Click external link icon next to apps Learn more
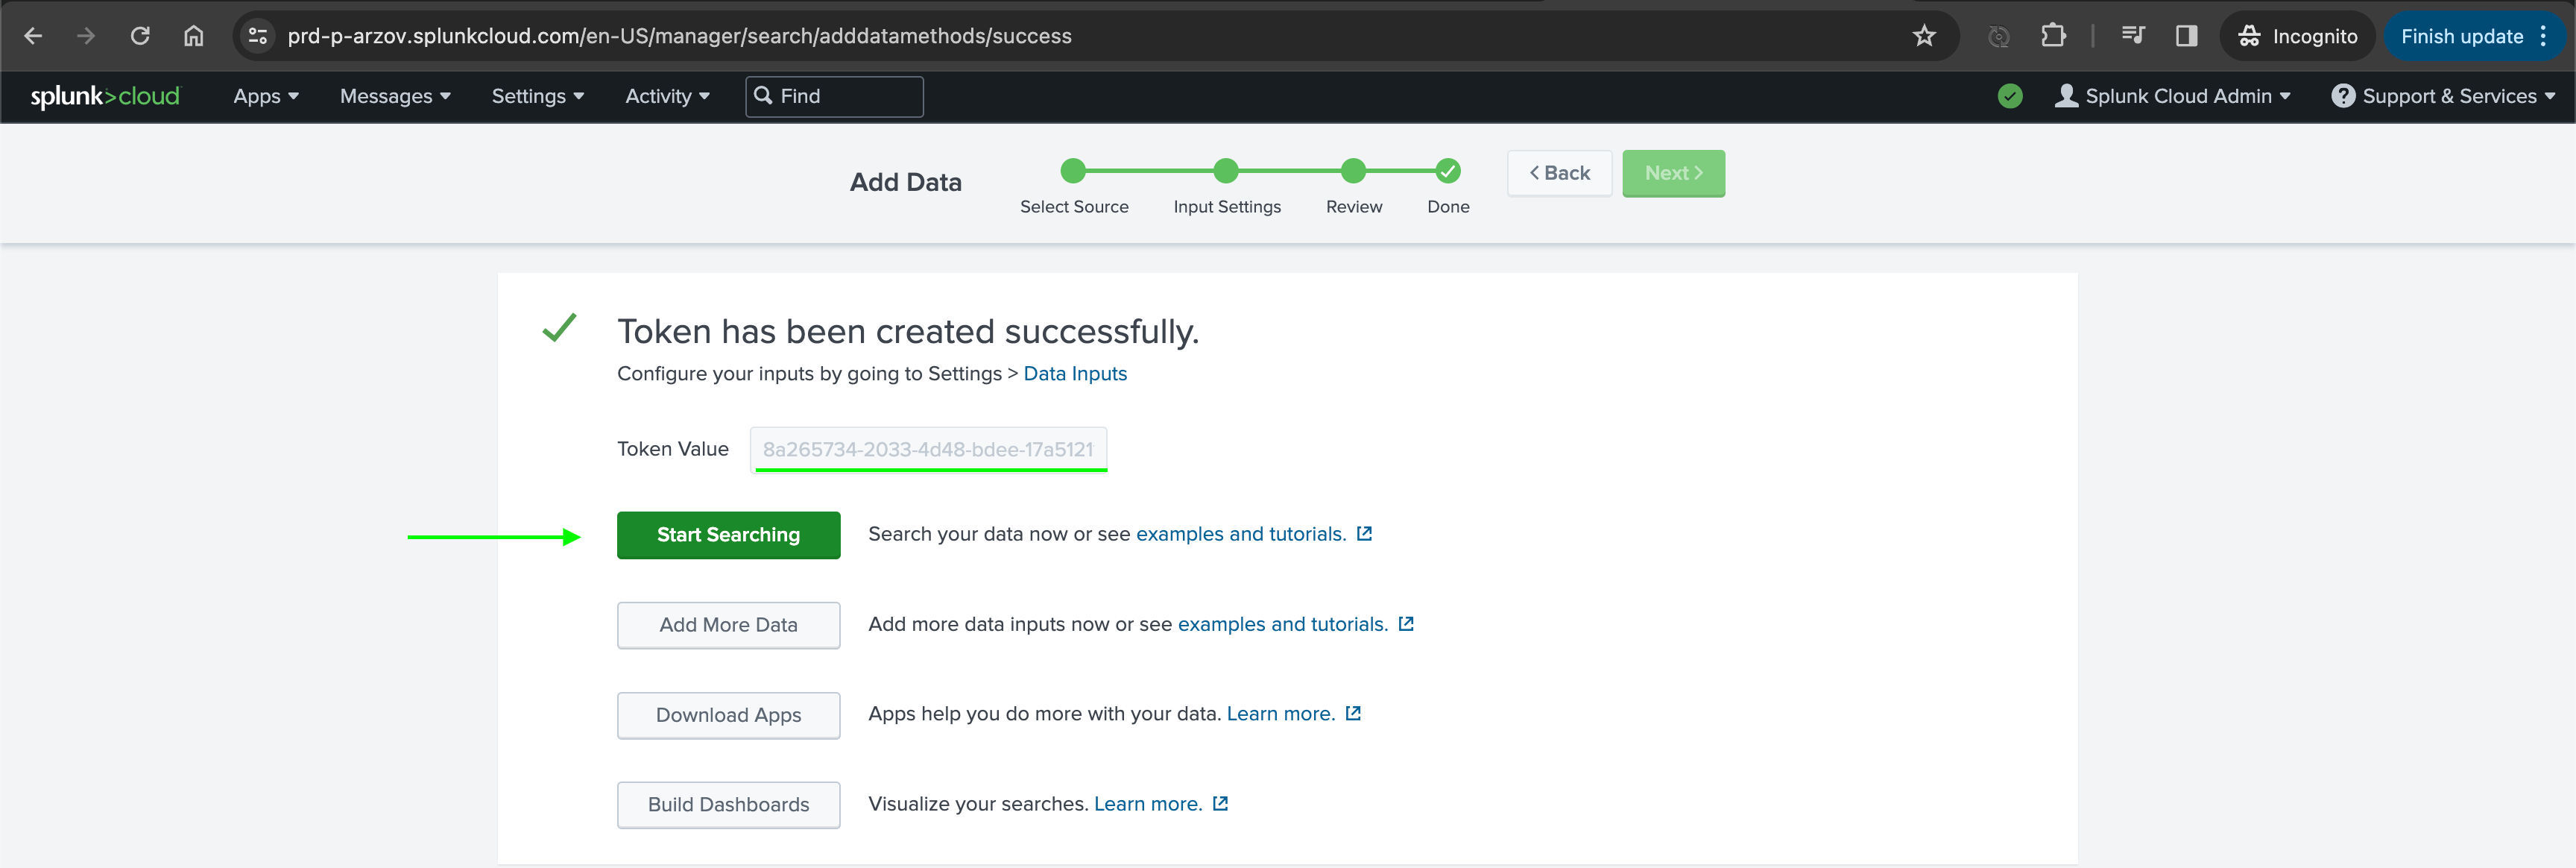The image size is (2576, 868). pyautogui.click(x=1353, y=714)
